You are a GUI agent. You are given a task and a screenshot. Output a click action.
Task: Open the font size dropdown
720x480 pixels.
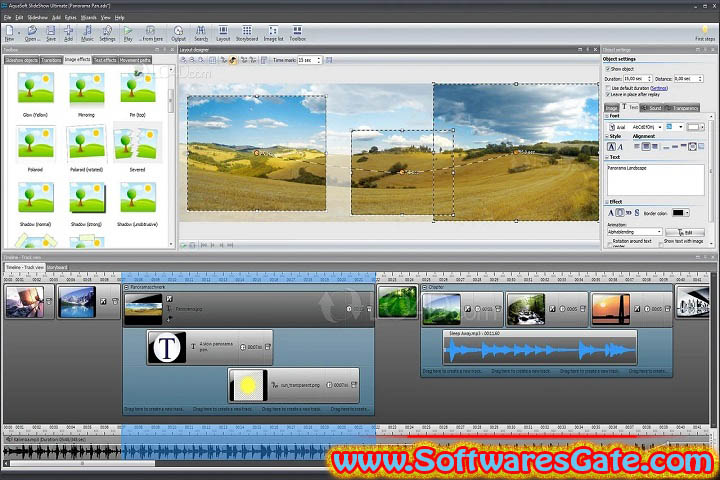coord(681,127)
